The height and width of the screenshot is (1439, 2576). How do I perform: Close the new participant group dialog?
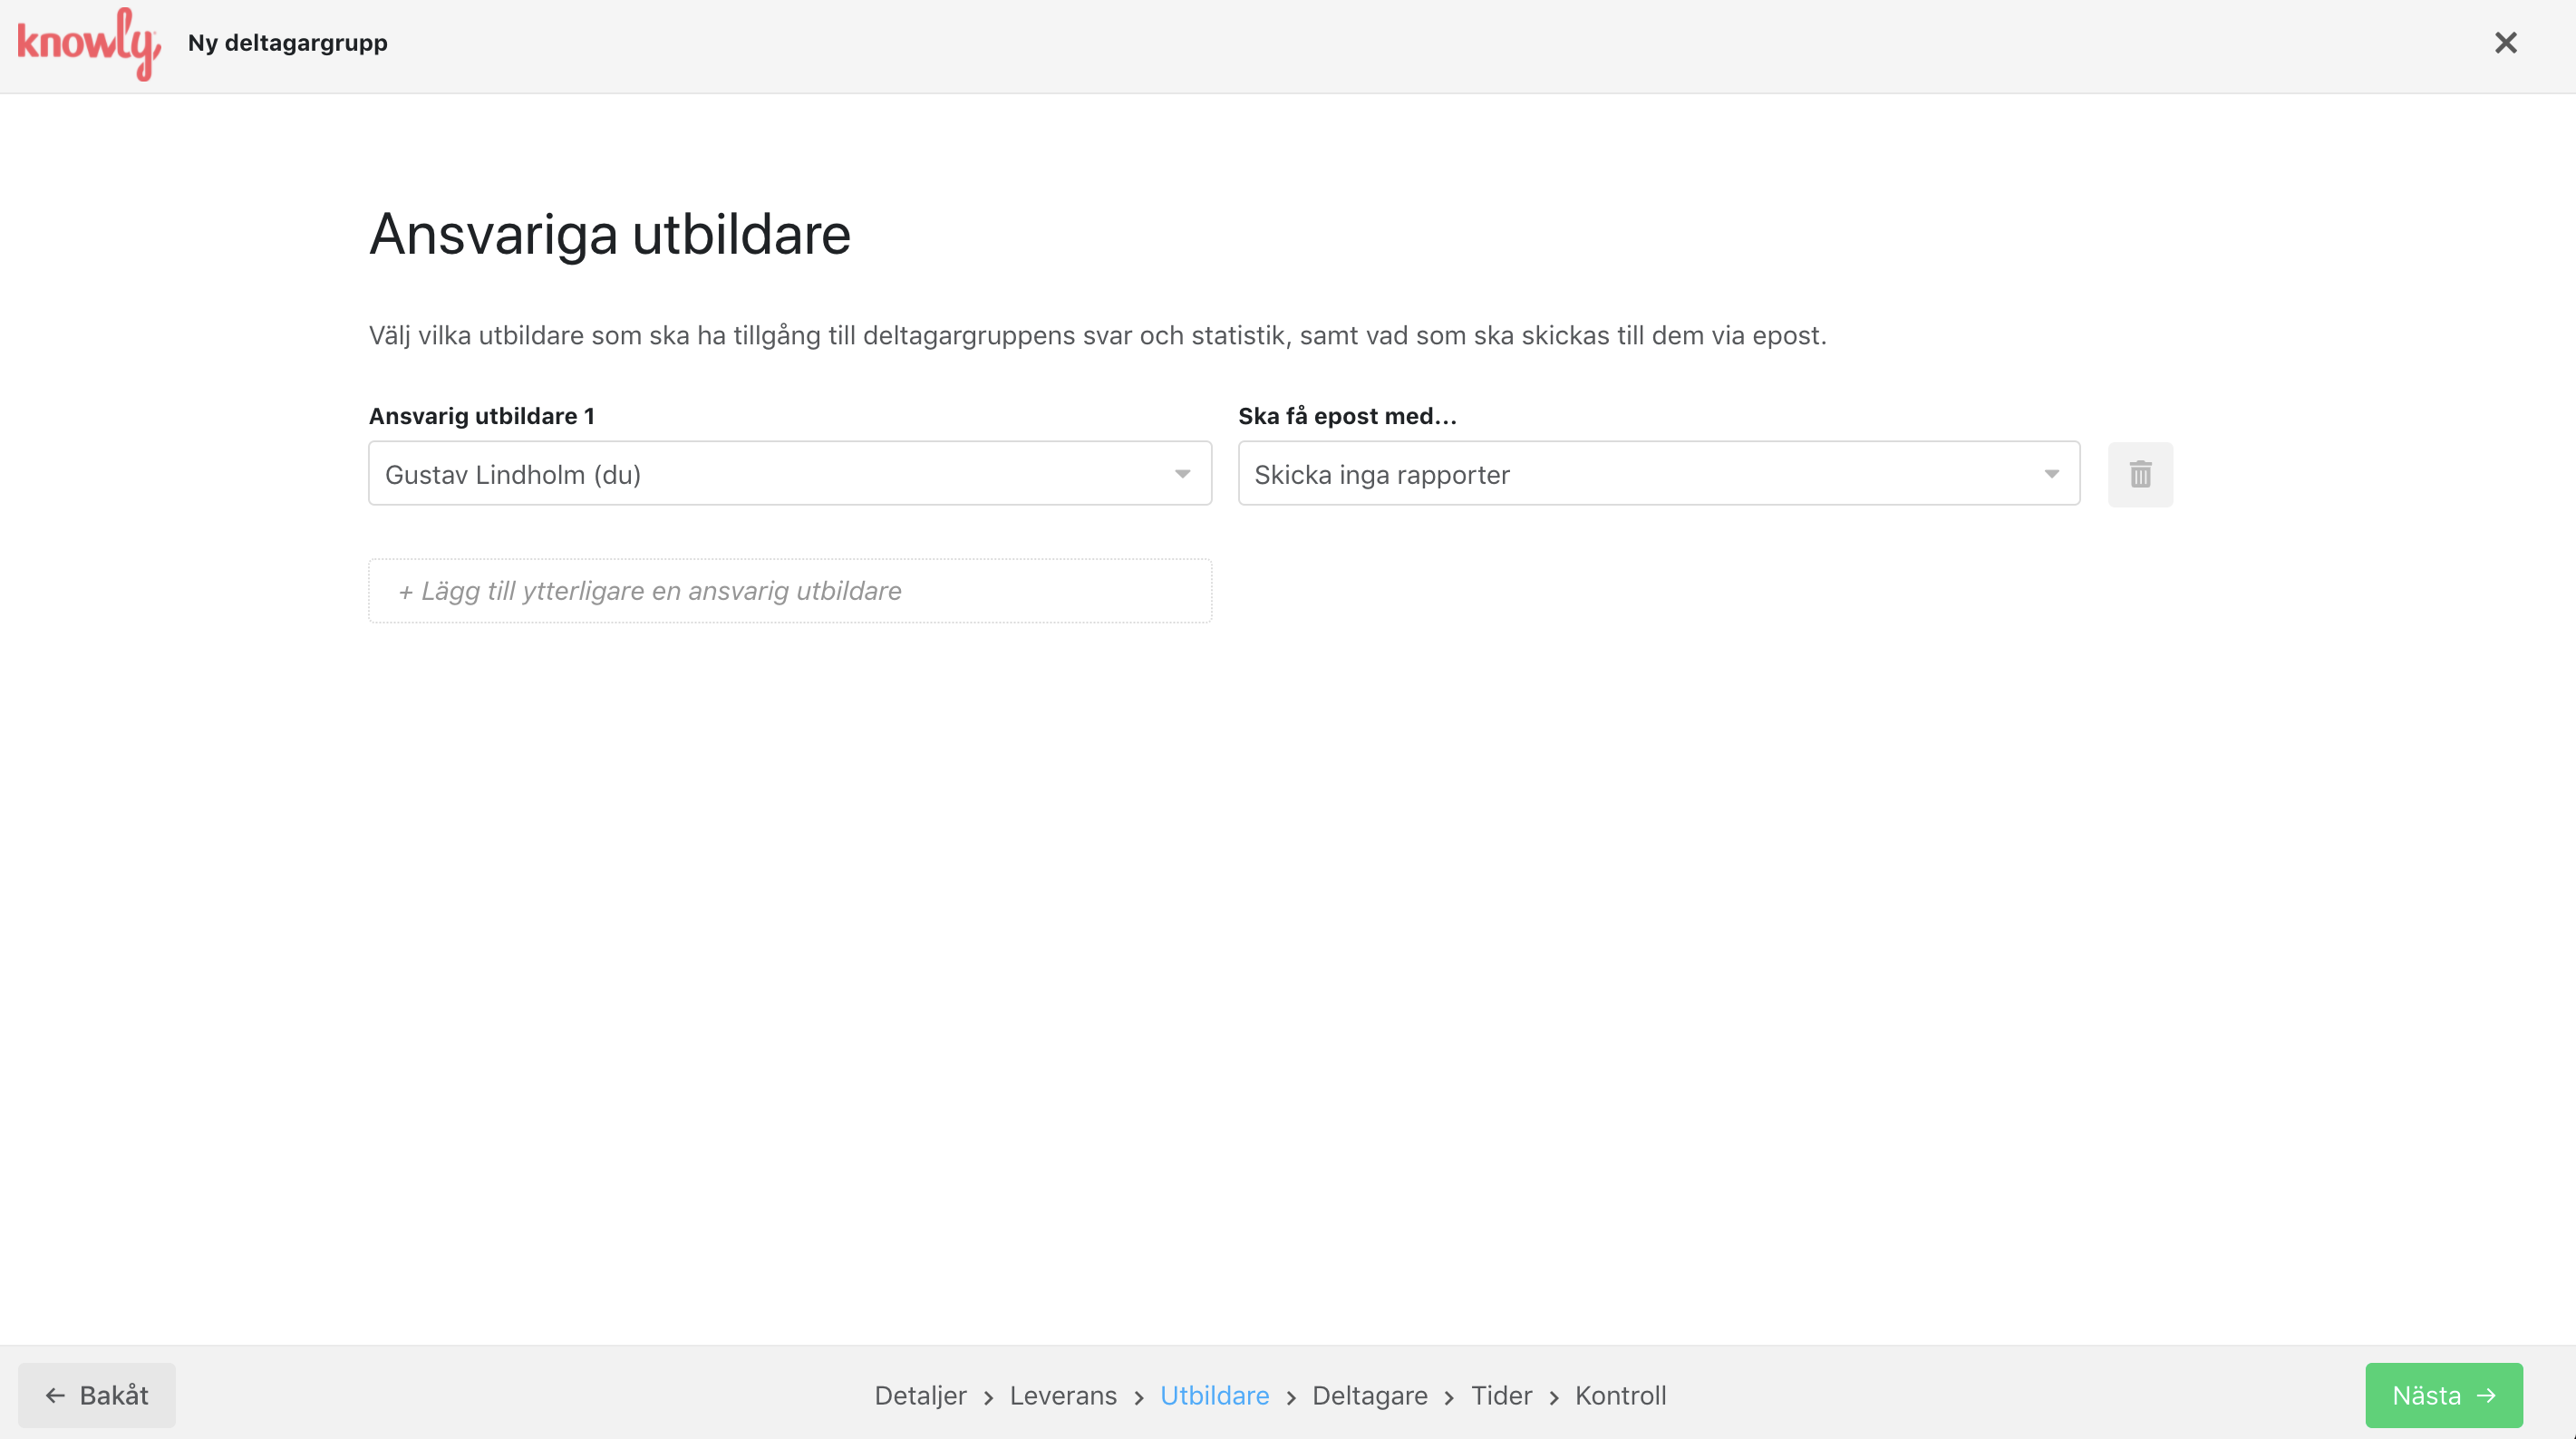(2505, 43)
